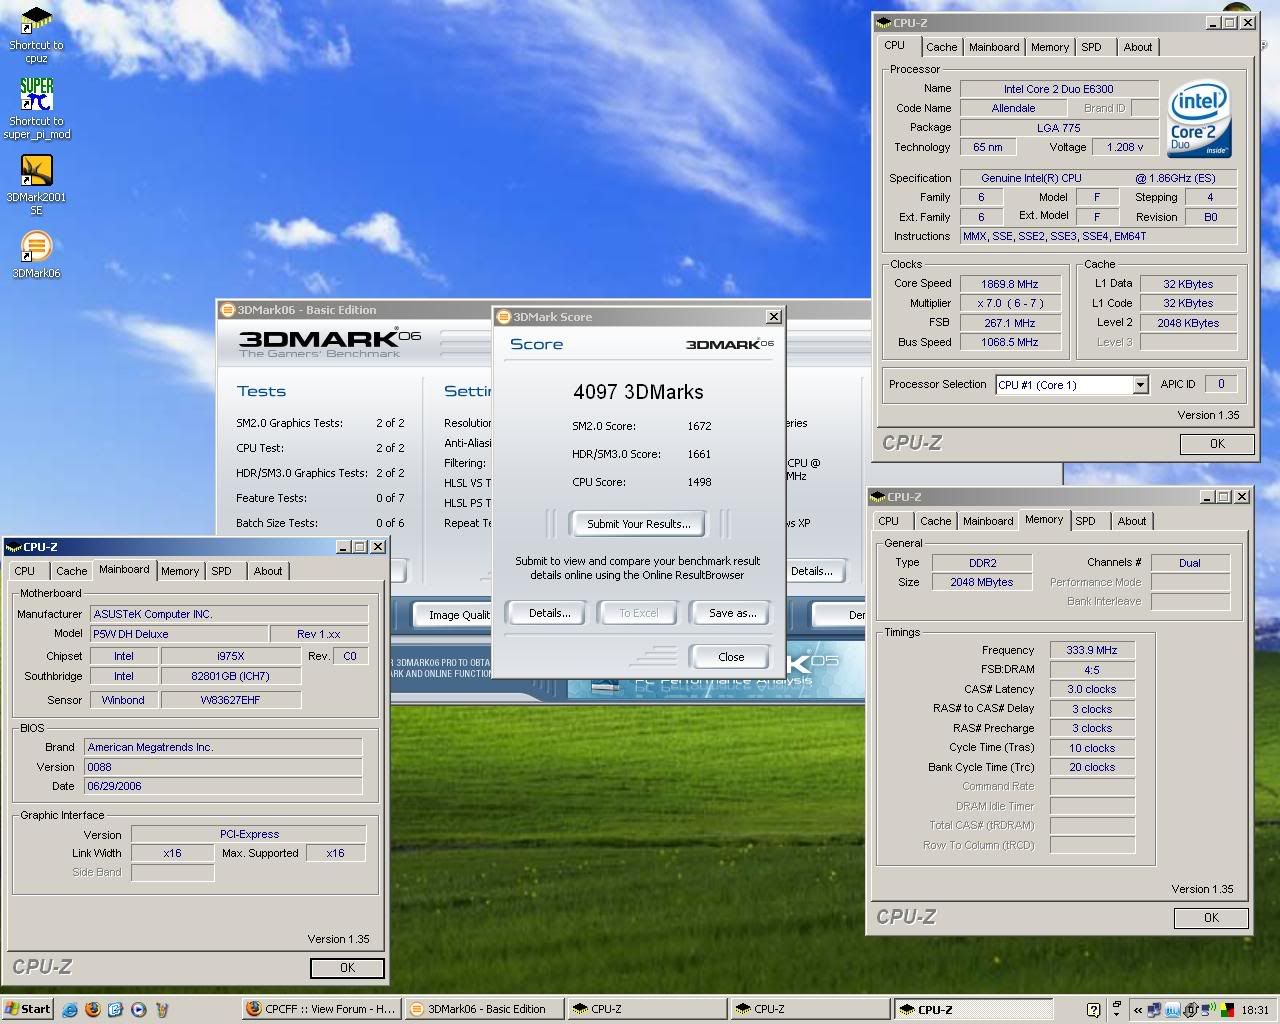This screenshot has height=1024, width=1280.
Task: Close the 3DMark Score dialog with the X
Action: 773,316
